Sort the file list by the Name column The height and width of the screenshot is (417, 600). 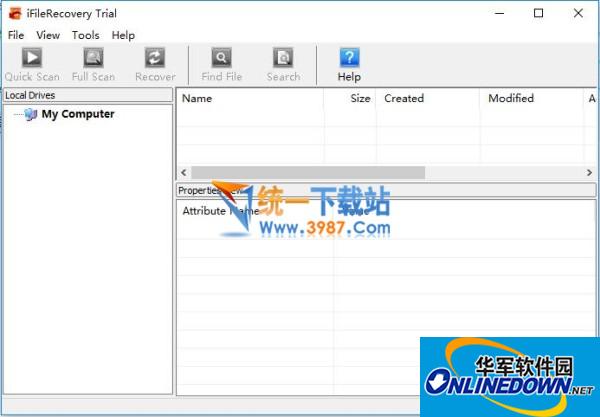250,98
